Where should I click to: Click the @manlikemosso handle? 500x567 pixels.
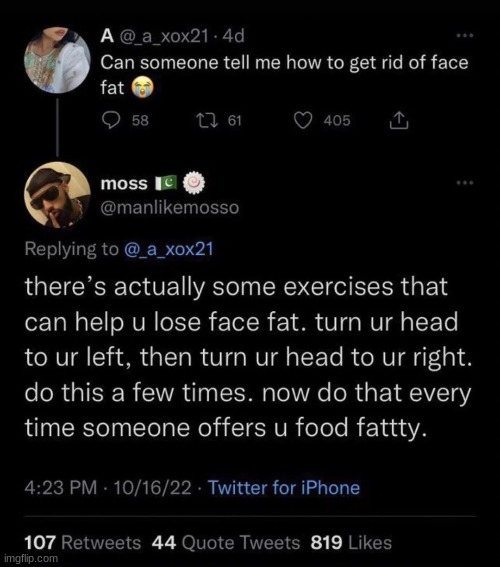170,208
